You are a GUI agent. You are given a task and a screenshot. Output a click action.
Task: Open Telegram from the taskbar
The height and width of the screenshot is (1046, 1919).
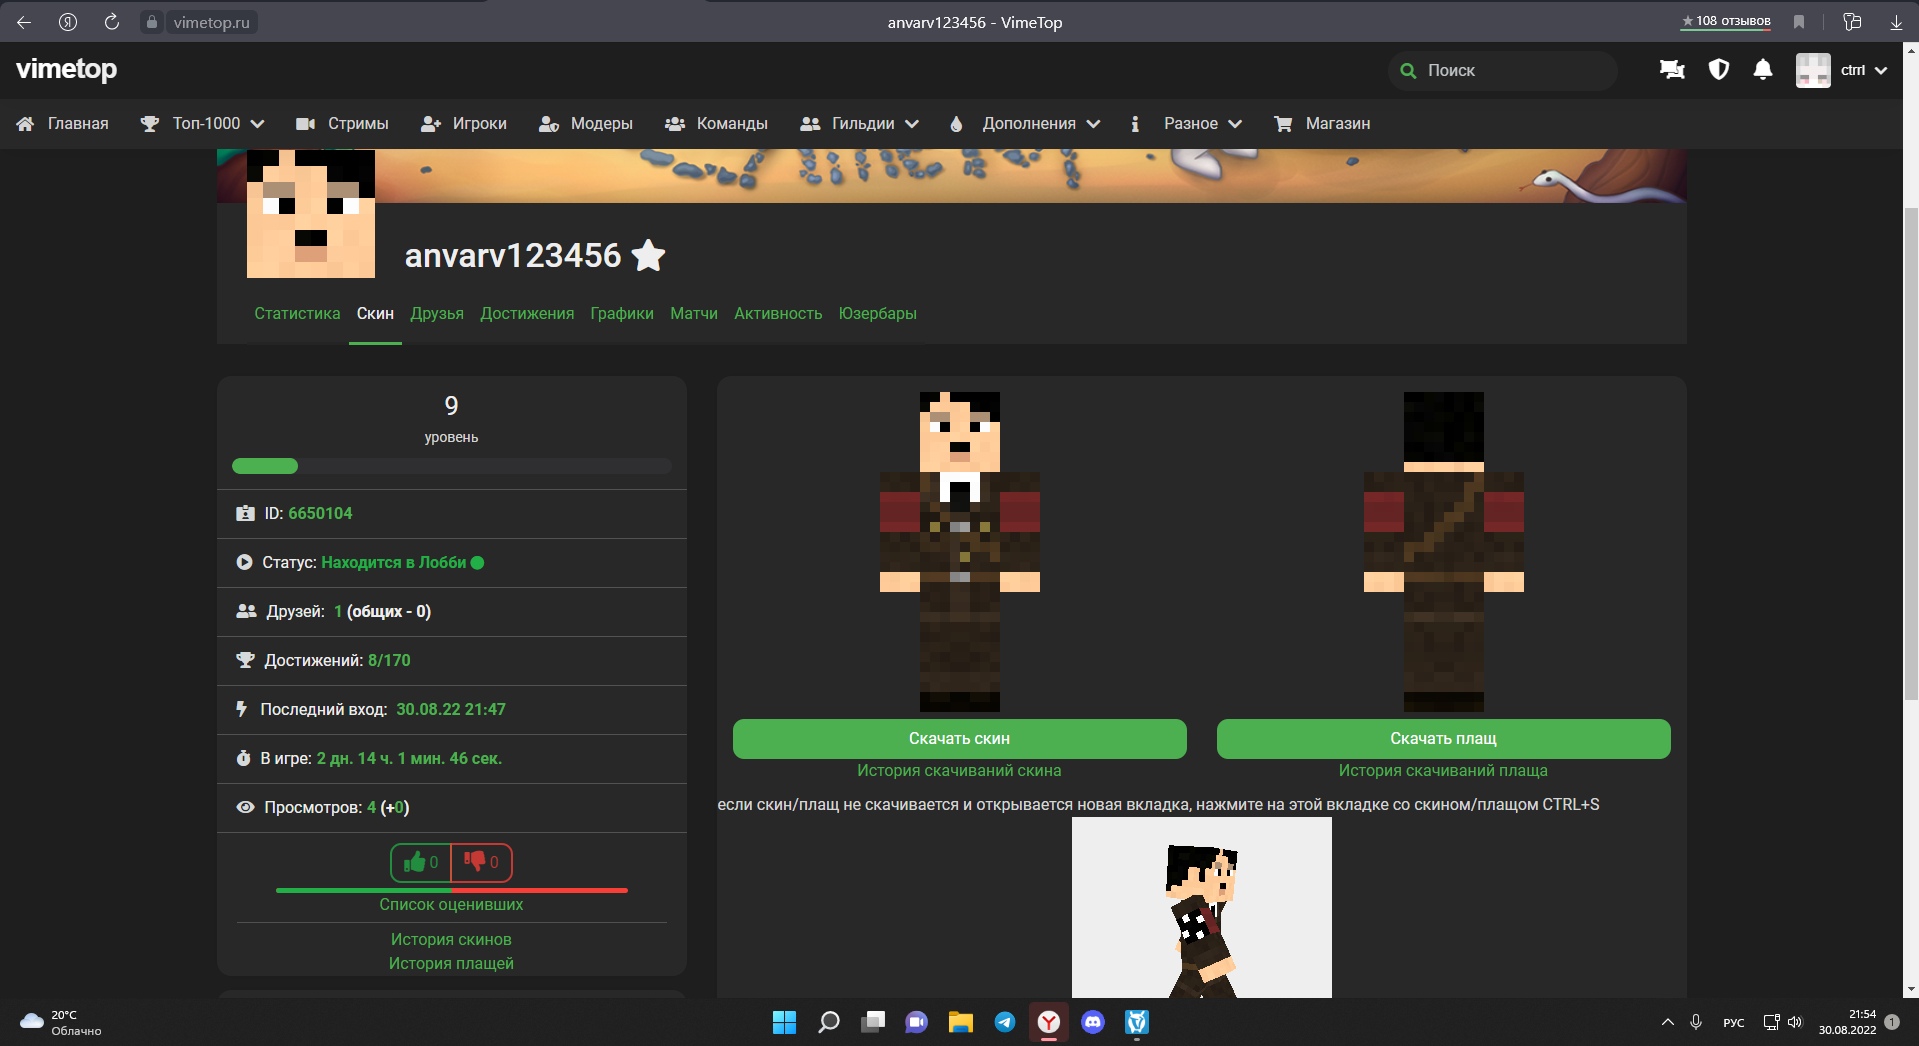(1005, 1022)
